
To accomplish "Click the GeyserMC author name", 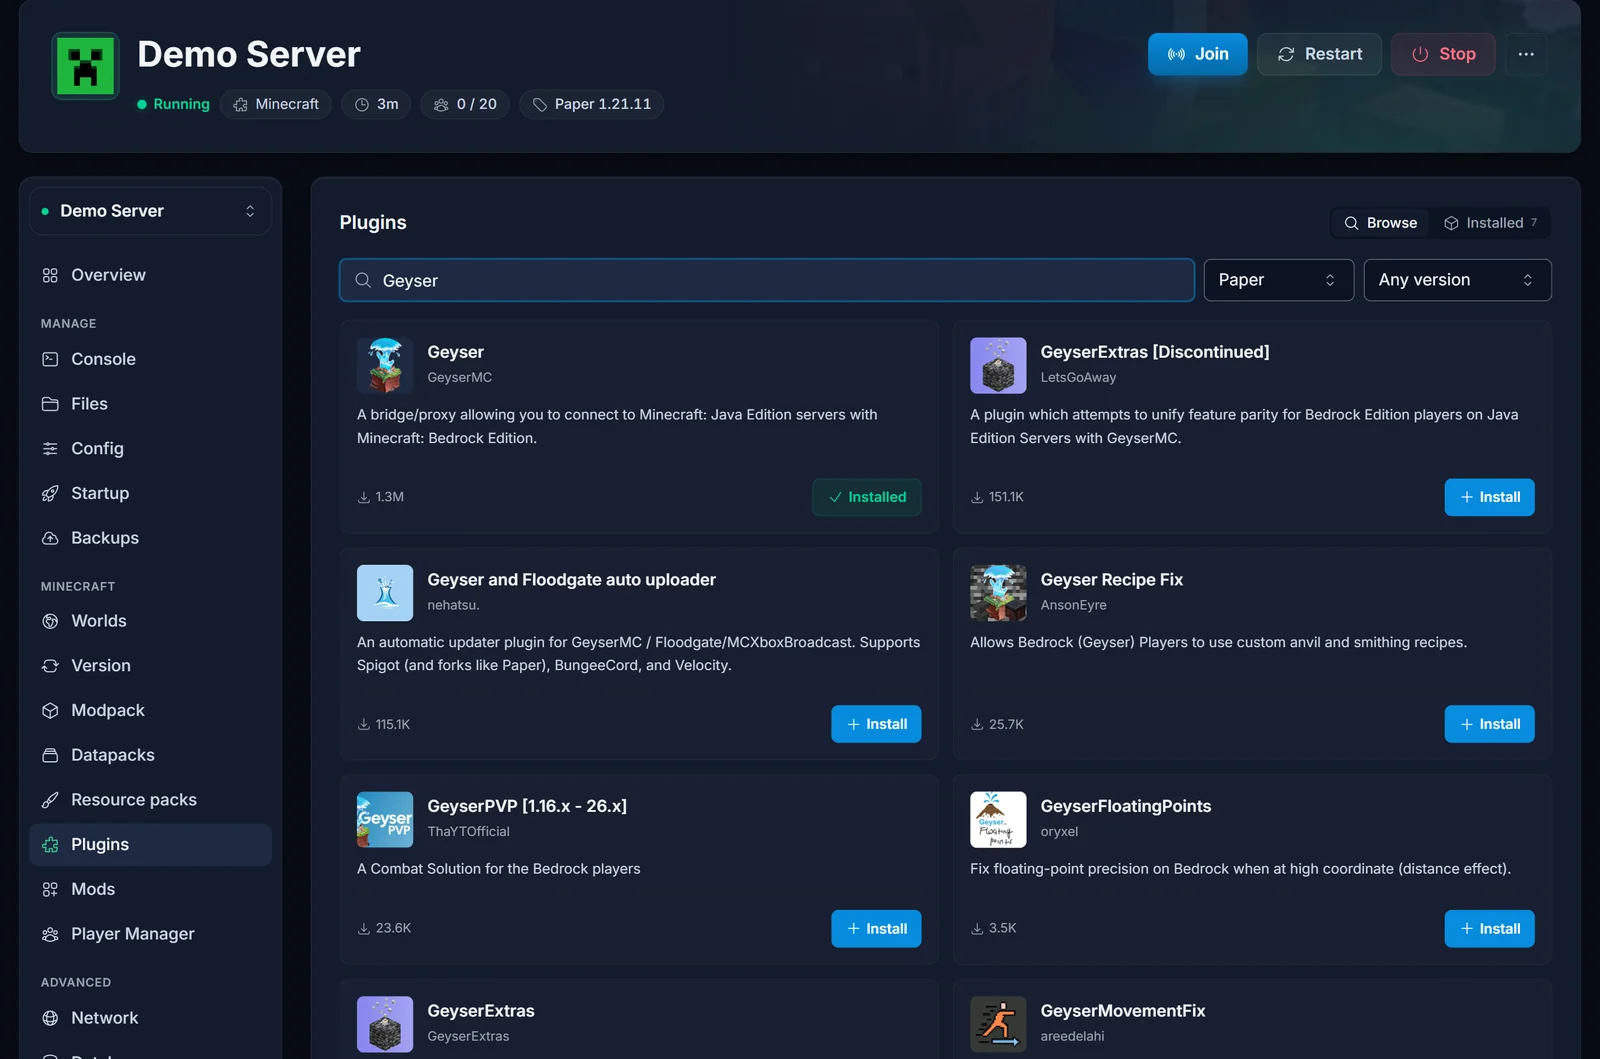I will [x=460, y=377].
